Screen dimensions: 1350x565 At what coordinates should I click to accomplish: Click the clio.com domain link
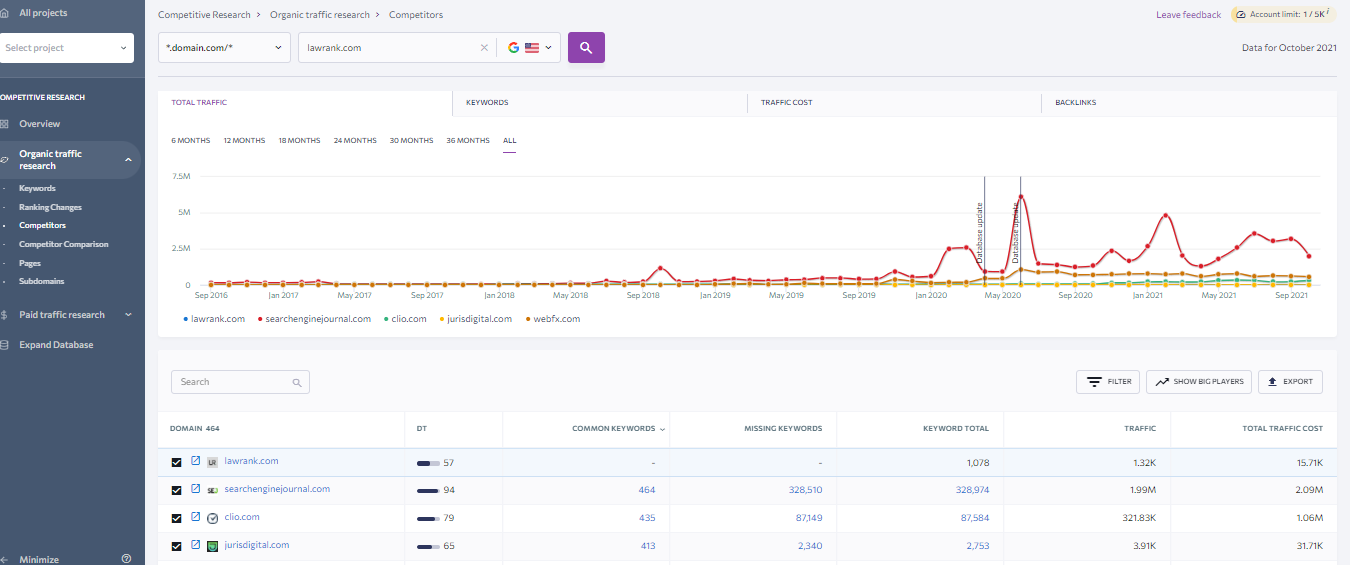(242, 517)
